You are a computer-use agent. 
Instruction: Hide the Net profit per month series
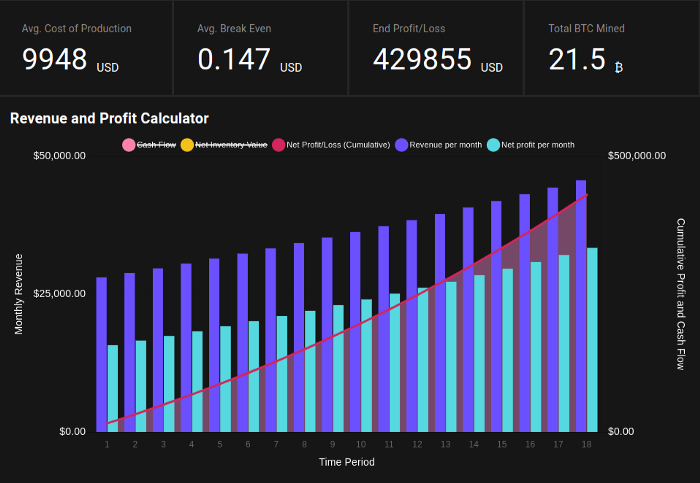(531, 145)
